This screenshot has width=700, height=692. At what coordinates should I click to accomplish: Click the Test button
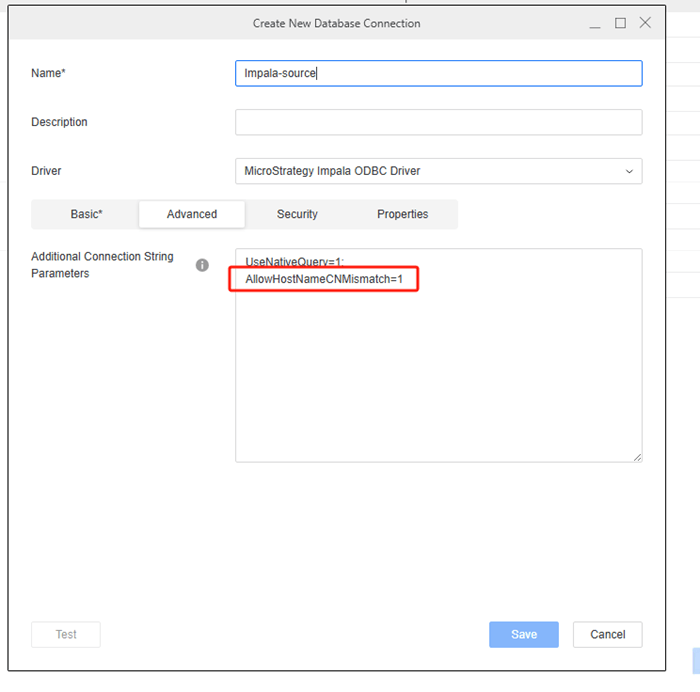click(66, 634)
